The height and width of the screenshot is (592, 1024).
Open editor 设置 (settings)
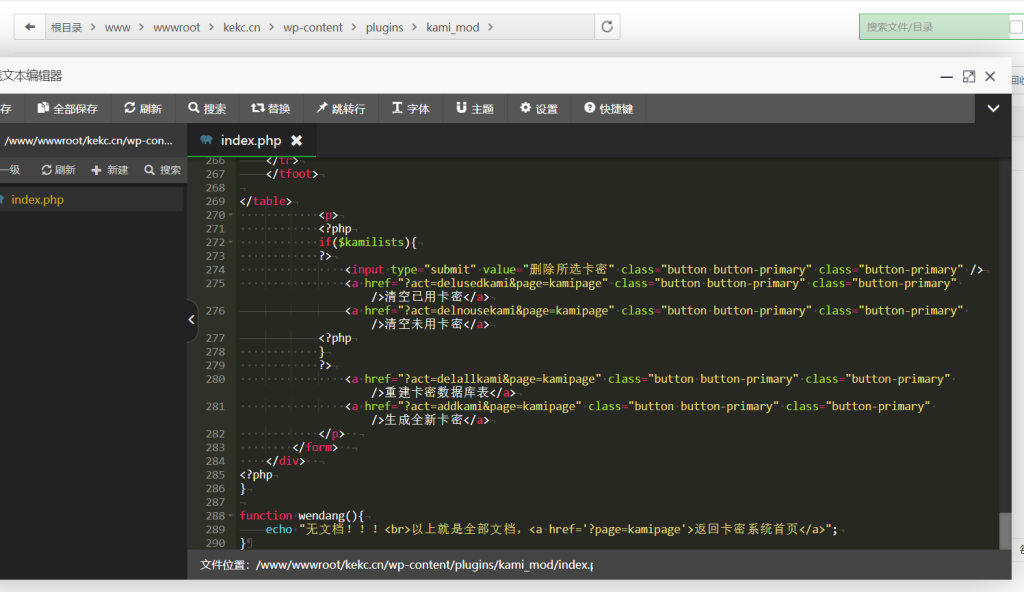539,108
